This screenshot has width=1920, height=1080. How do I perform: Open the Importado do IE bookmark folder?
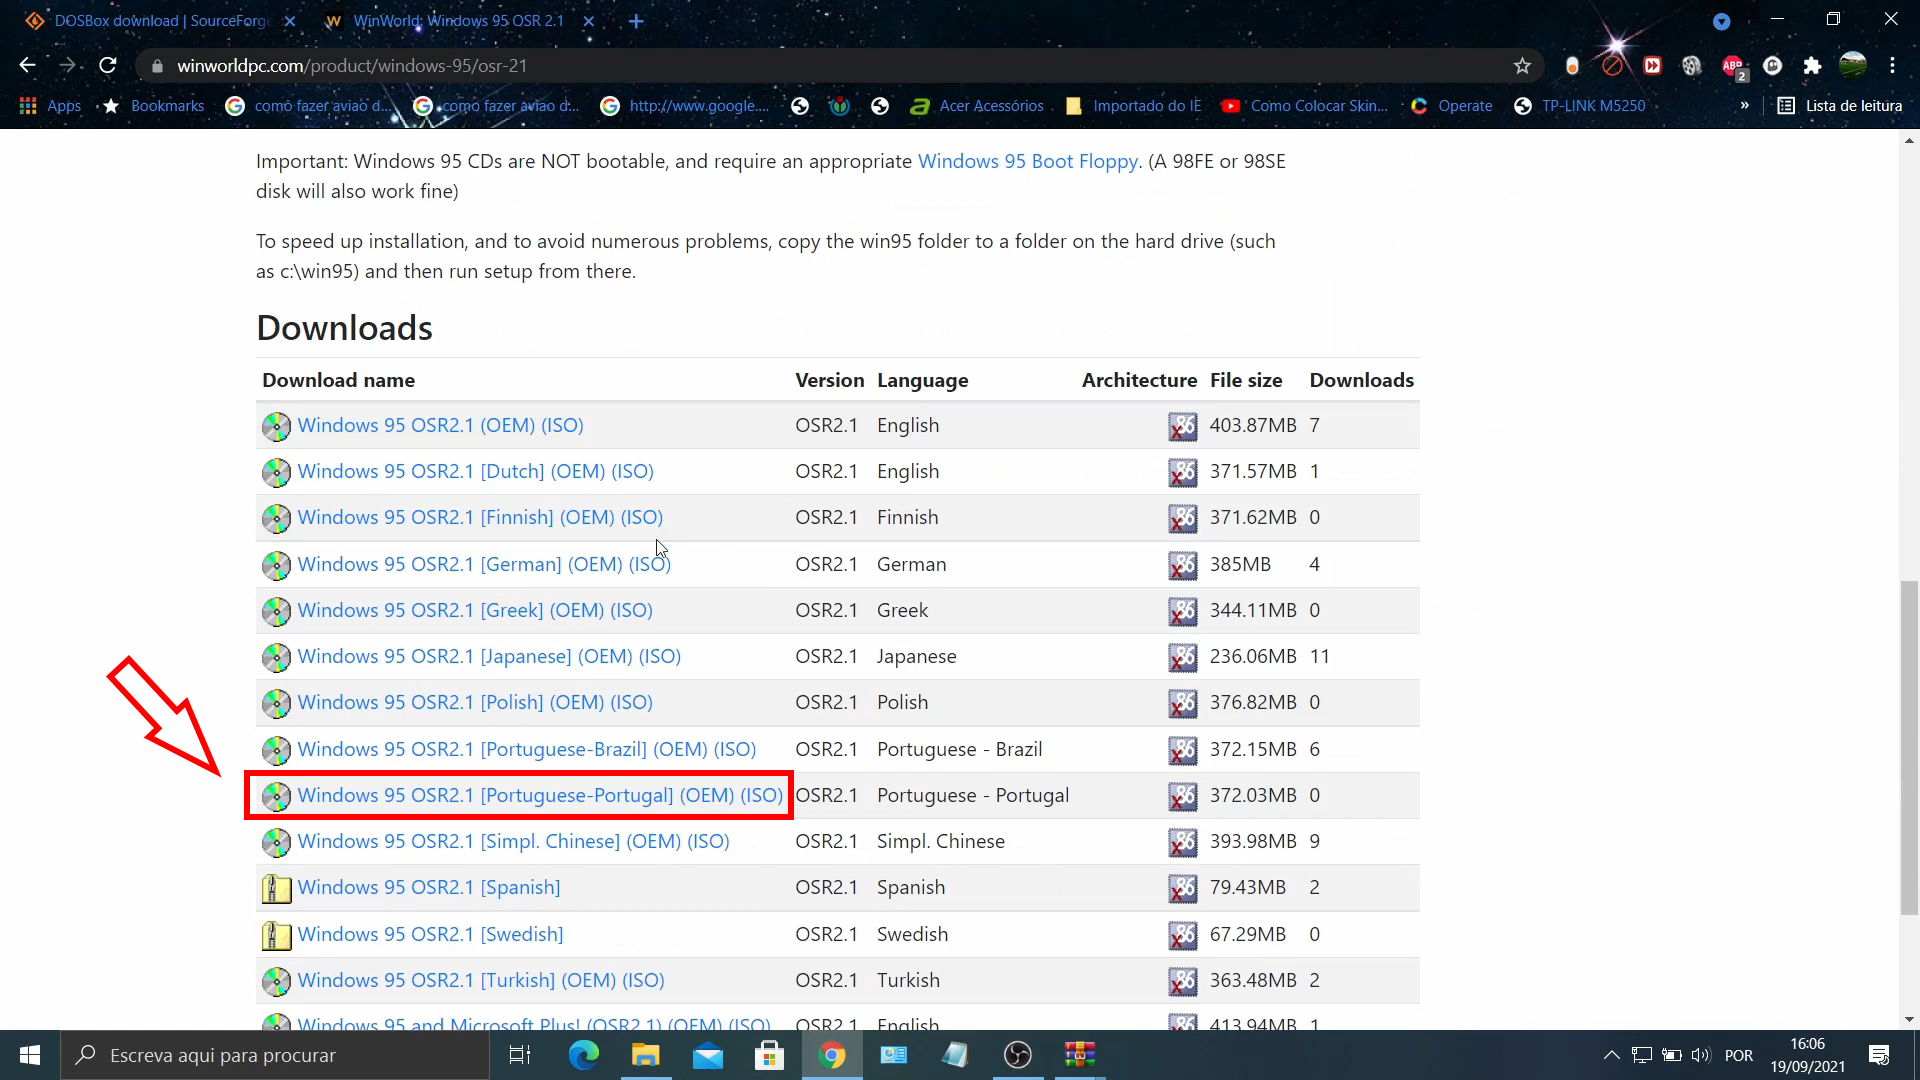click(x=1133, y=106)
